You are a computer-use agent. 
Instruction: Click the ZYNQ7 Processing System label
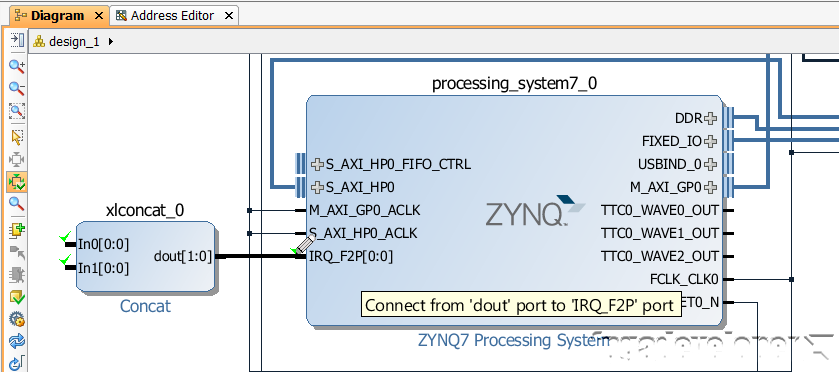click(513, 340)
